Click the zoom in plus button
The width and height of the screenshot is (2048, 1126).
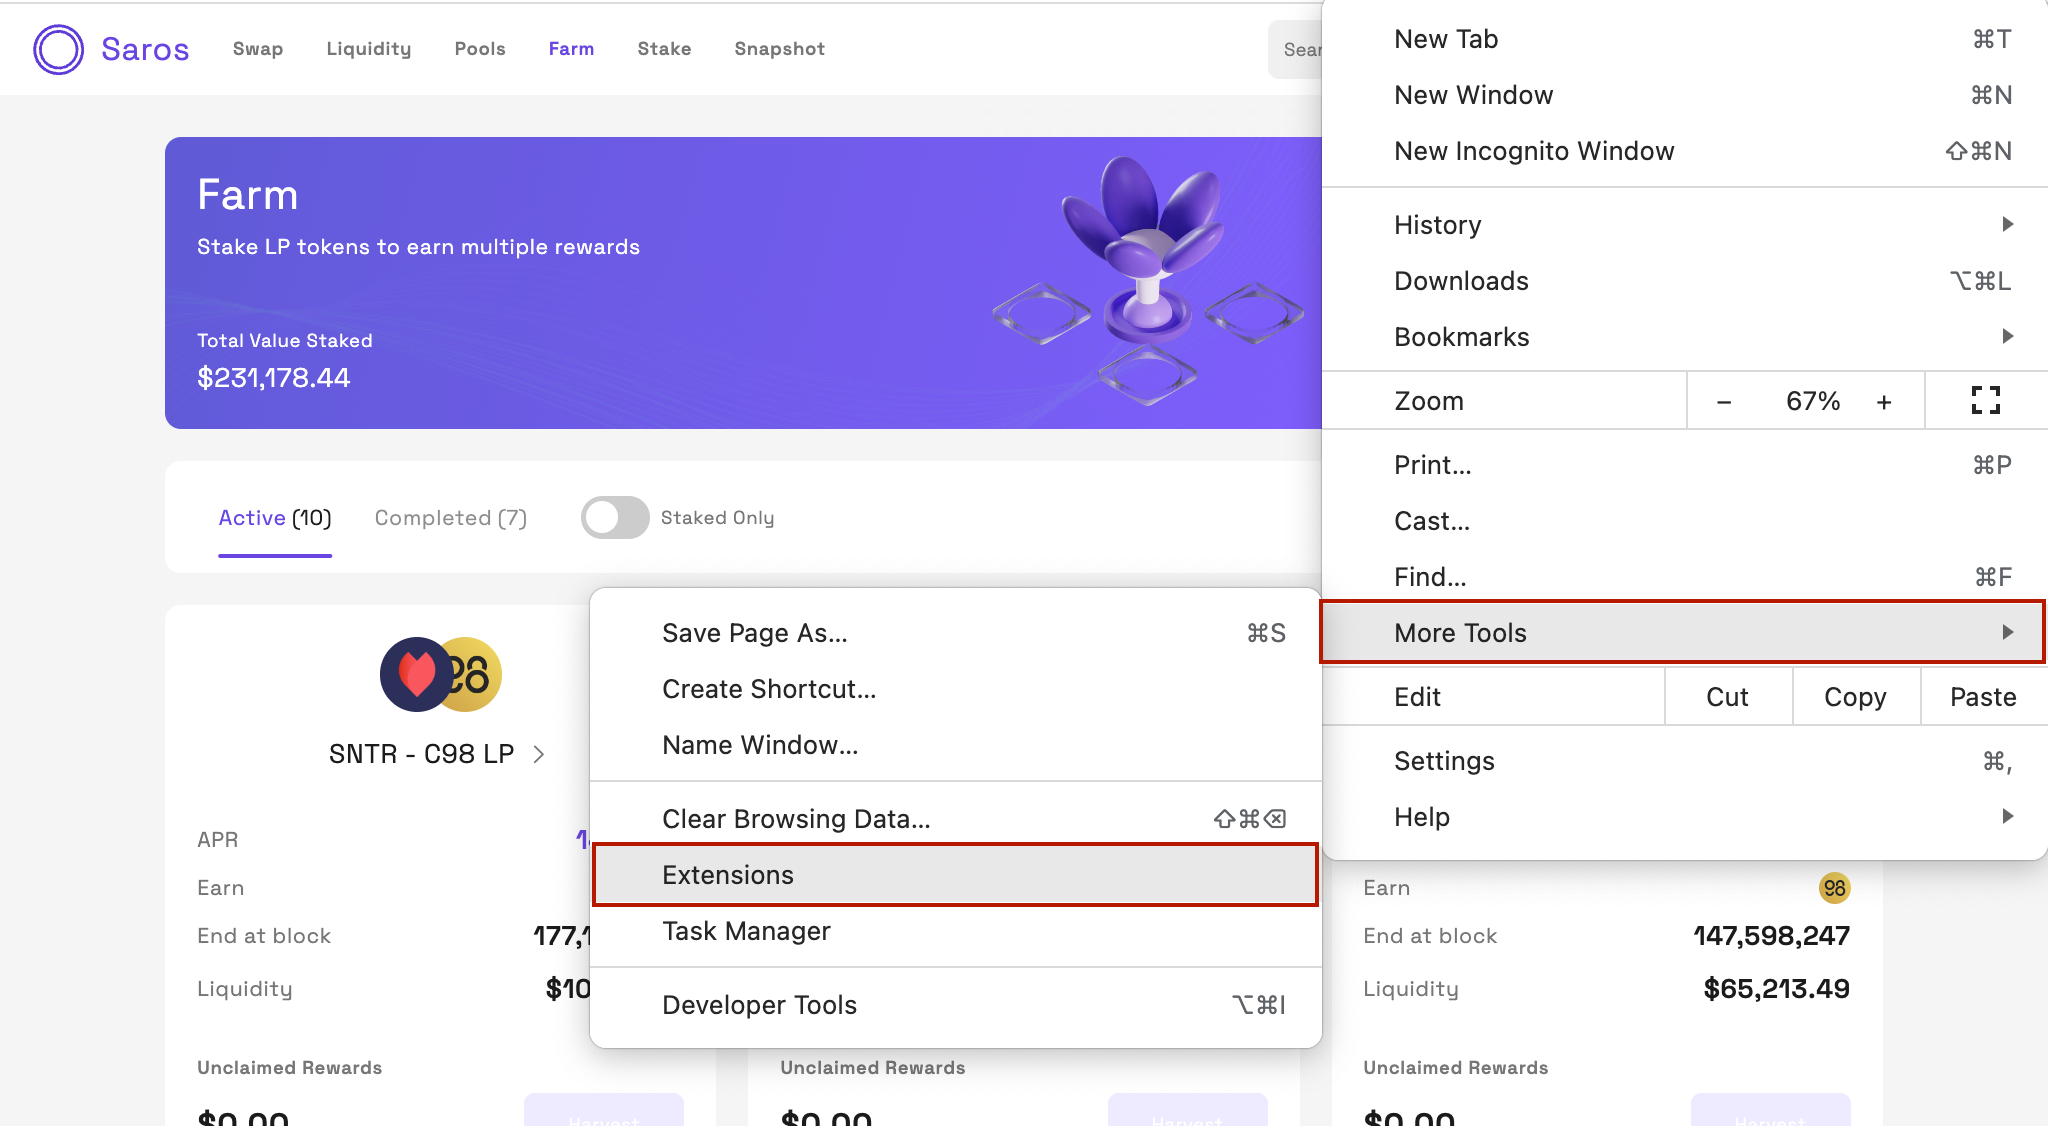(x=1884, y=402)
